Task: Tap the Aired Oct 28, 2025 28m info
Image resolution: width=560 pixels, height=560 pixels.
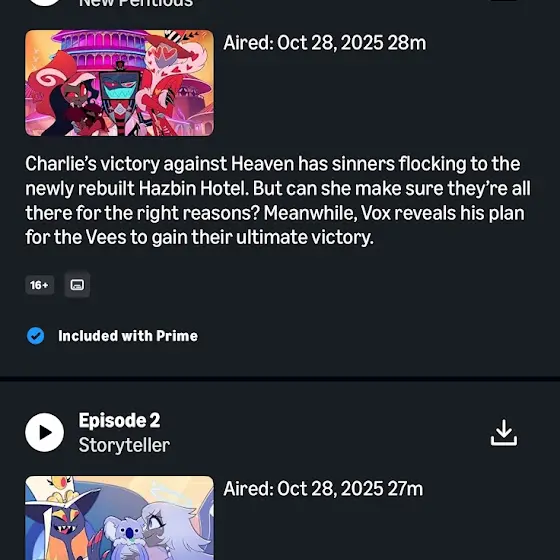Action: [x=324, y=43]
